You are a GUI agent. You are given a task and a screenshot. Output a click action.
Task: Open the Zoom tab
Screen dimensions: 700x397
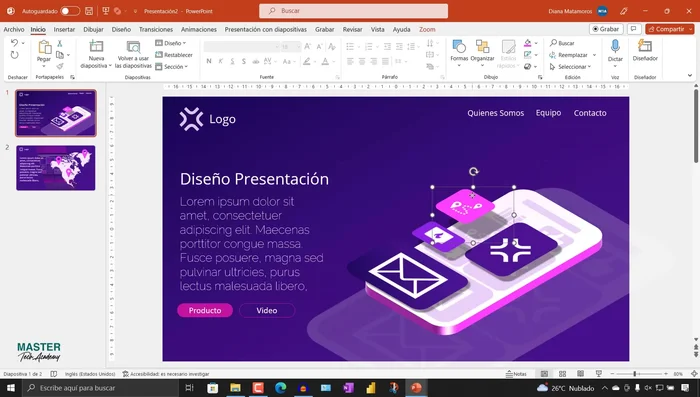(427, 29)
